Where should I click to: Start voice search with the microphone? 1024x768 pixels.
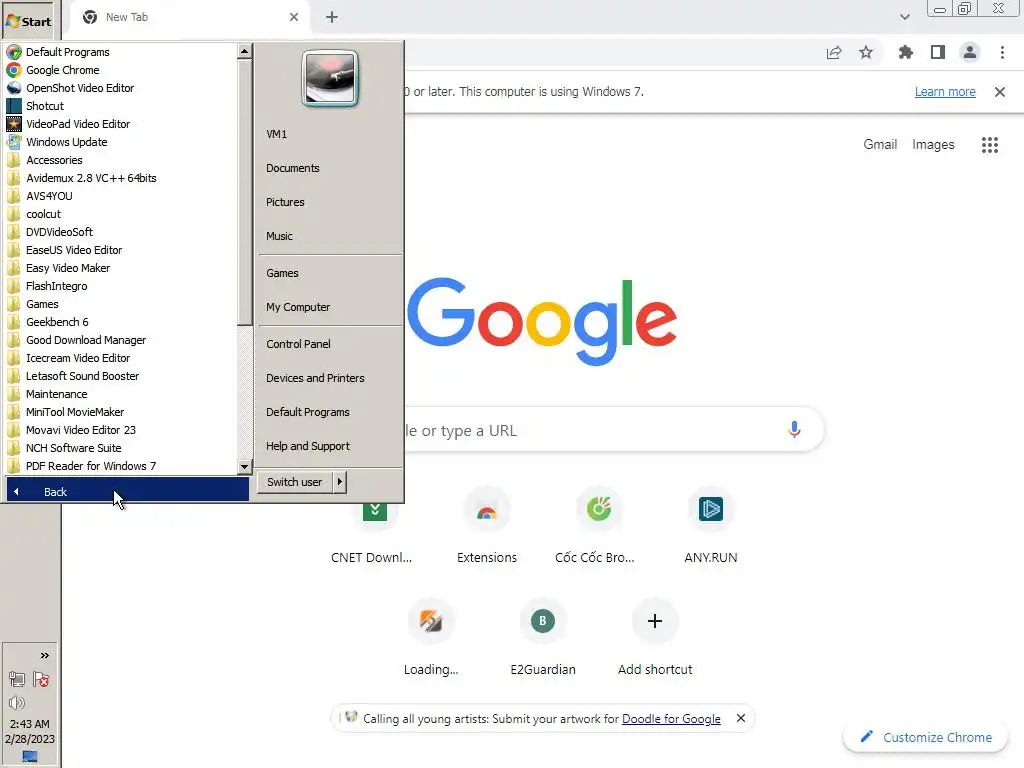794,430
